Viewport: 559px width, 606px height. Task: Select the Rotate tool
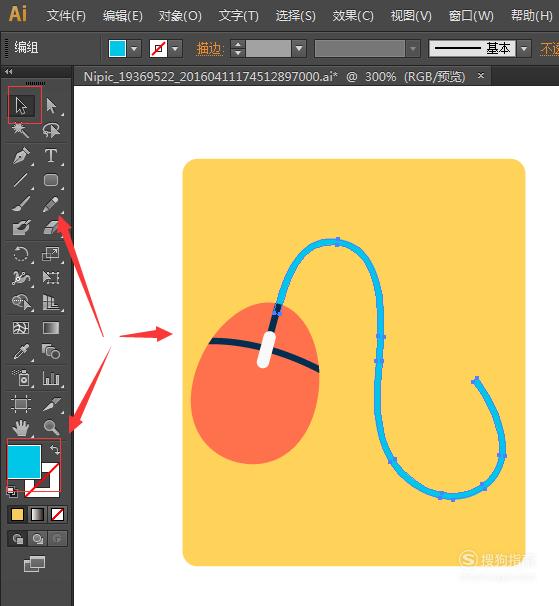coord(20,255)
